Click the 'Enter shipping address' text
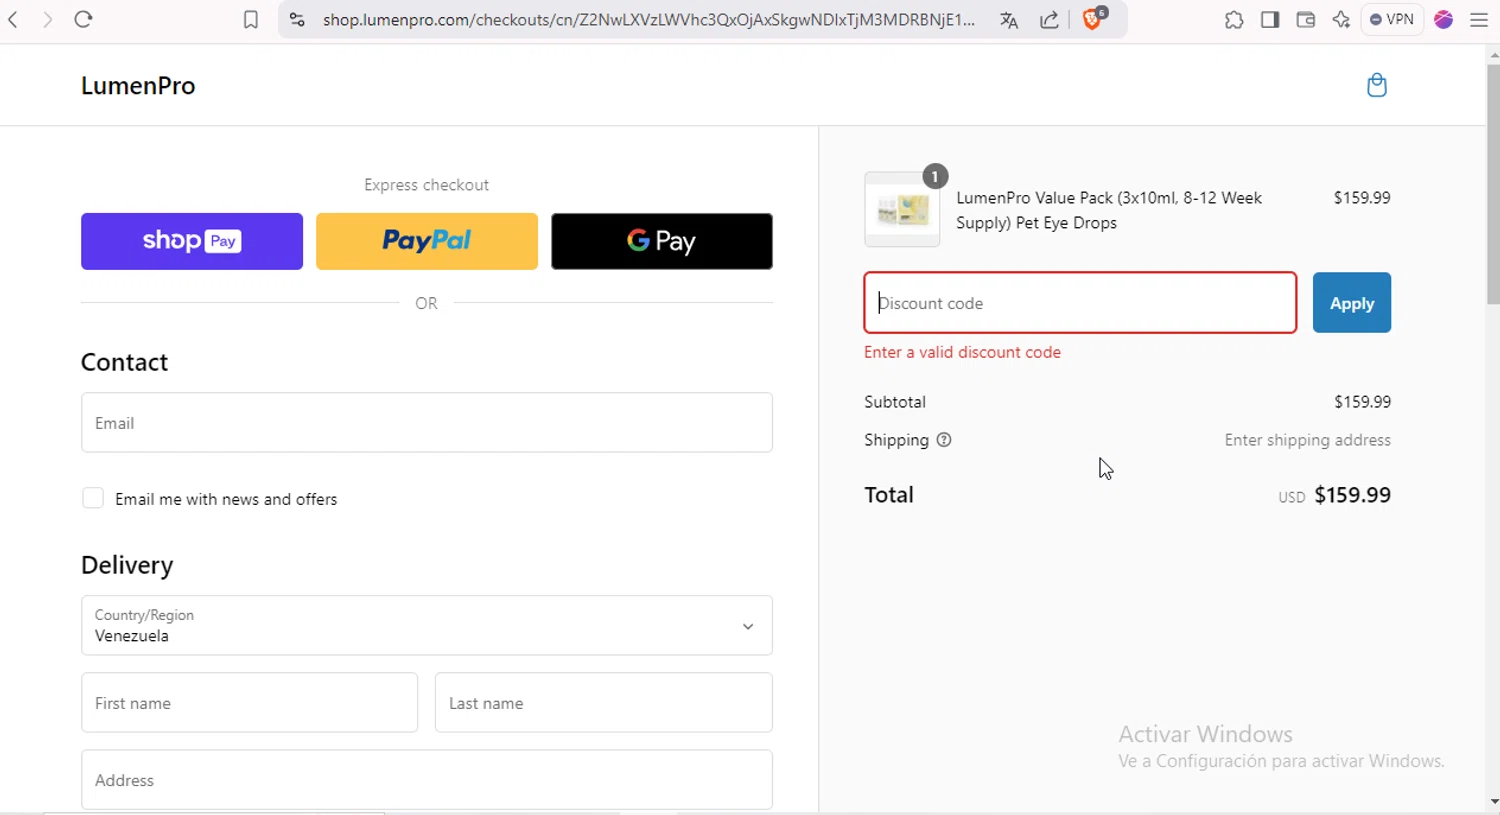This screenshot has width=1500, height=815. [x=1307, y=440]
